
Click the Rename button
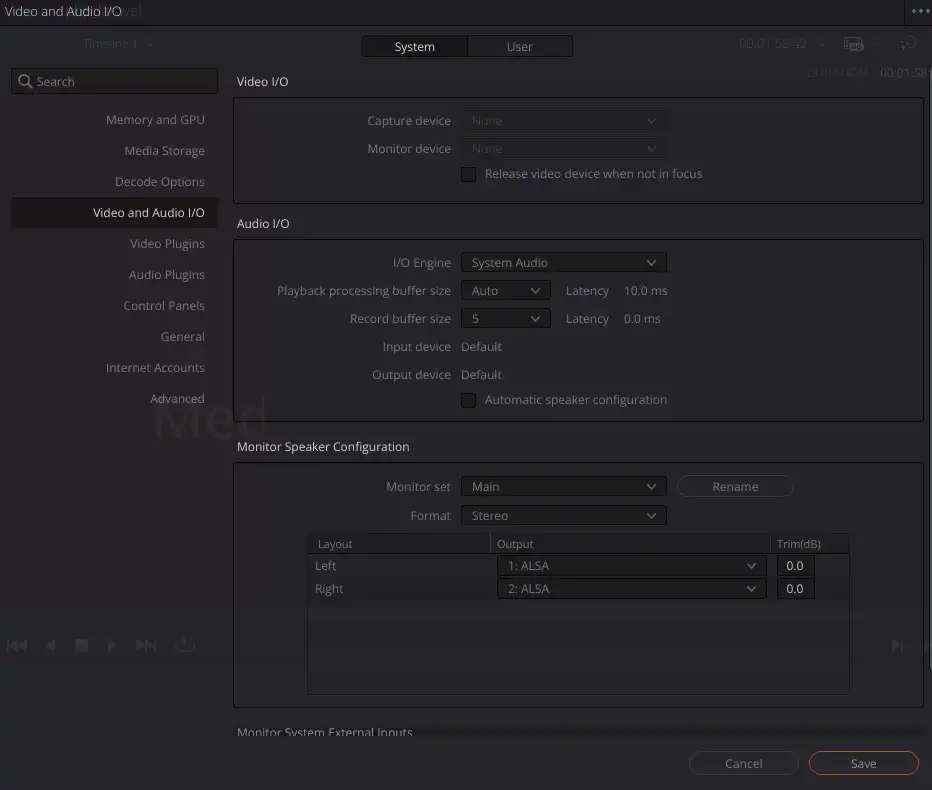click(735, 487)
